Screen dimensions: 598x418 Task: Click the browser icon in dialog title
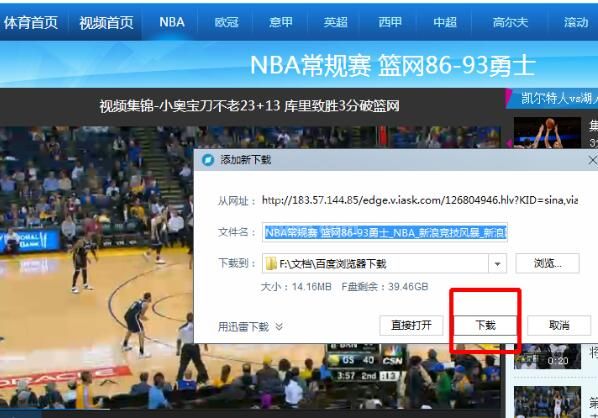pos(208,159)
